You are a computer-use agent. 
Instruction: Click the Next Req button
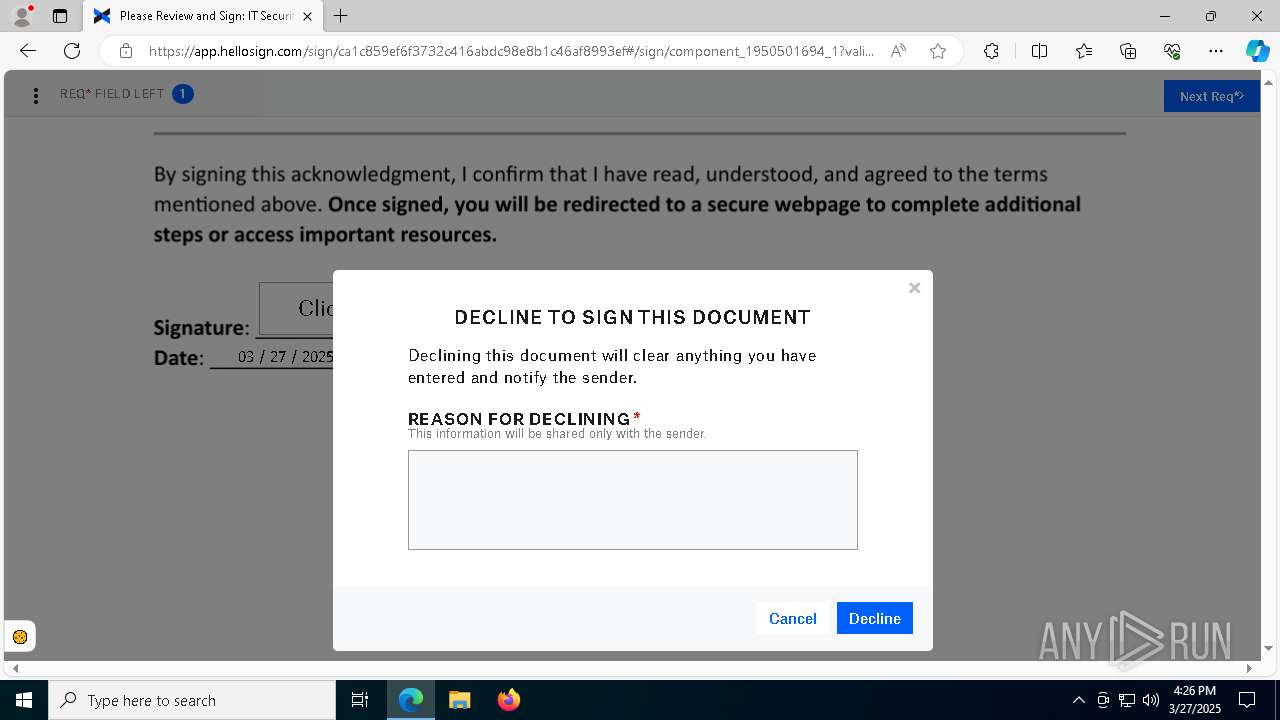[1211, 96]
